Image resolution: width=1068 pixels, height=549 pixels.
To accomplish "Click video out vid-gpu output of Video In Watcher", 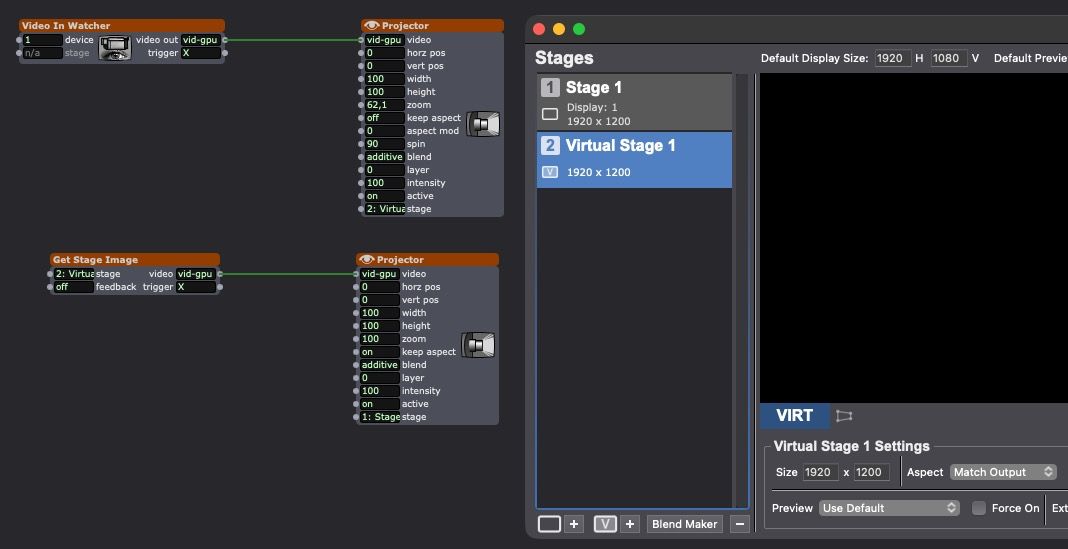I will point(200,40).
